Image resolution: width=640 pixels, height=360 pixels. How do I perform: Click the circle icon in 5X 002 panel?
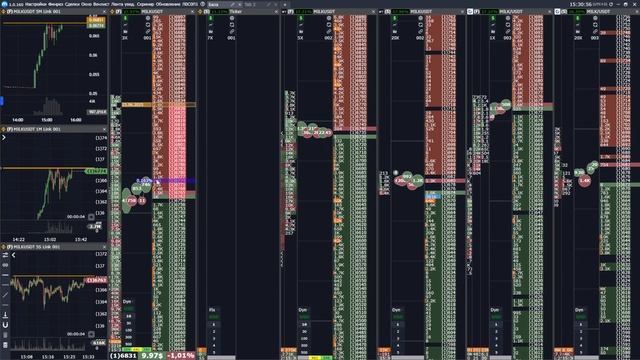[x=329, y=18]
